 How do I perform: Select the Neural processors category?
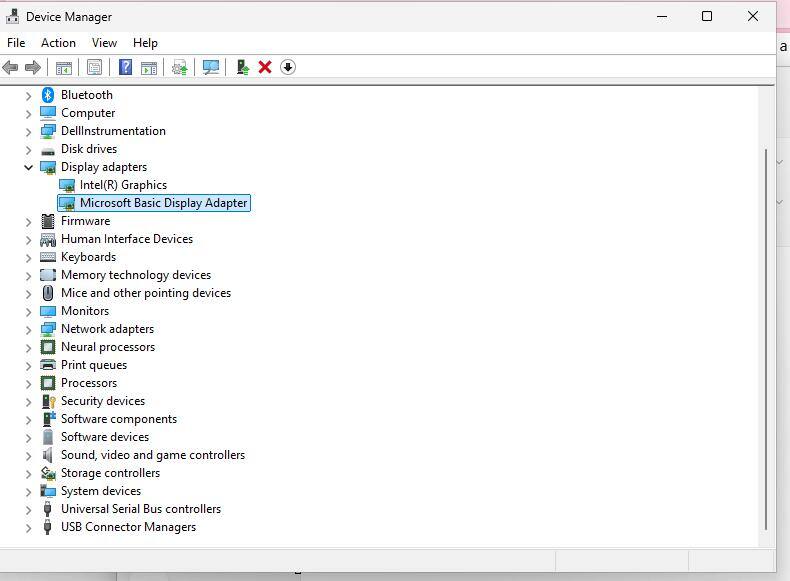pos(107,347)
